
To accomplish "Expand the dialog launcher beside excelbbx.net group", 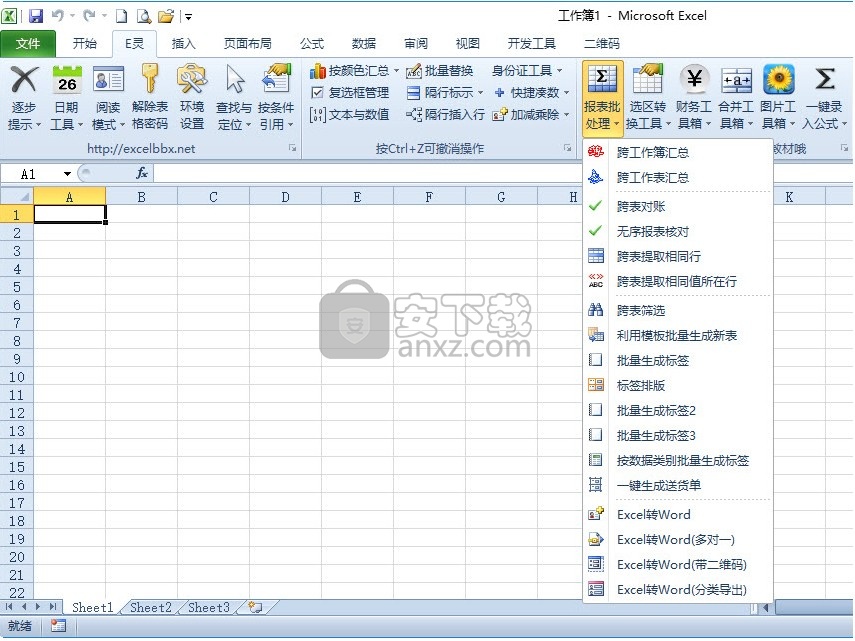I will pyautogui.click(x=292, y=148).
